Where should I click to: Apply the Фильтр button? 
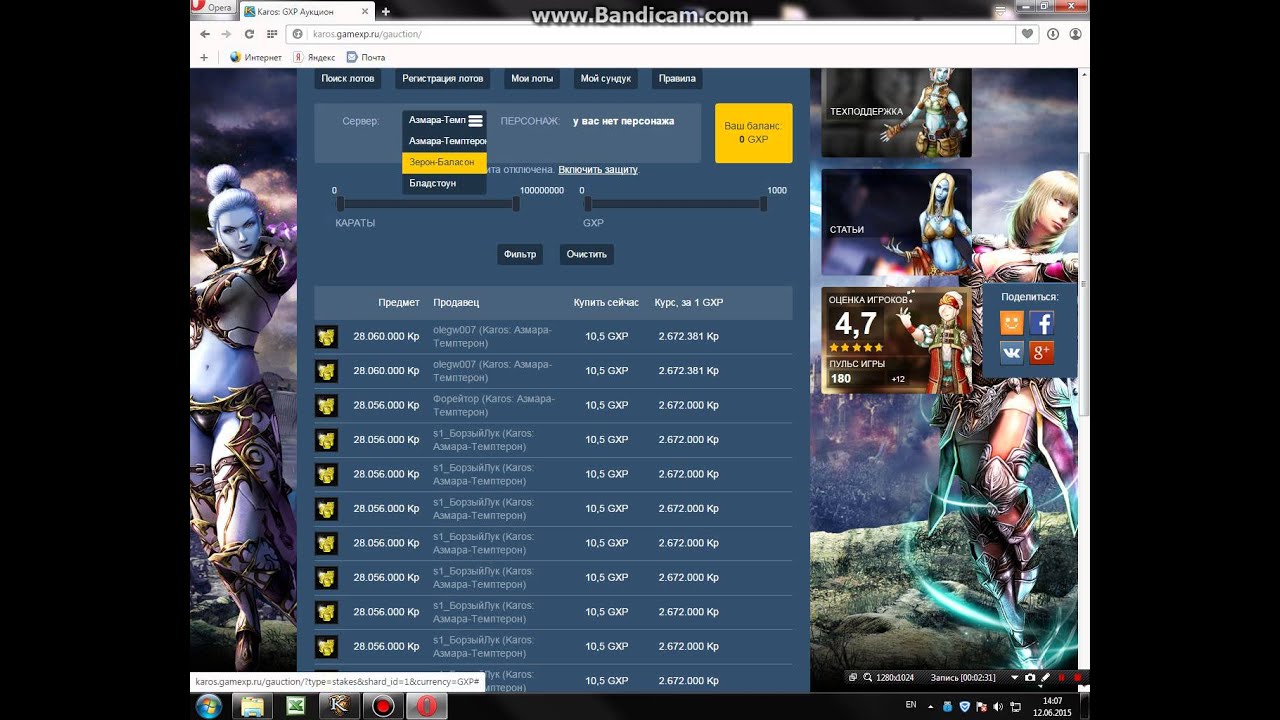[x=520, y=254]
